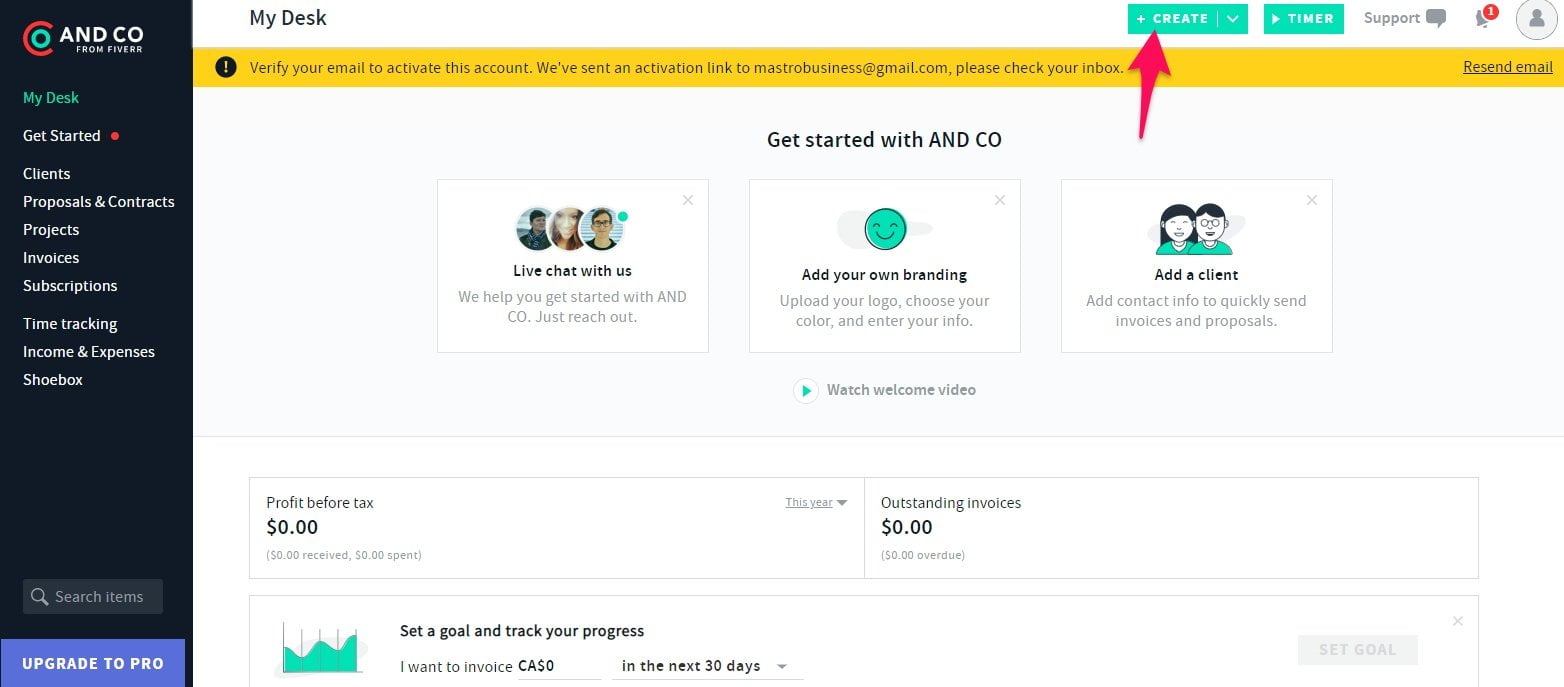Go to Proposals & Contracts

[99, 201]
